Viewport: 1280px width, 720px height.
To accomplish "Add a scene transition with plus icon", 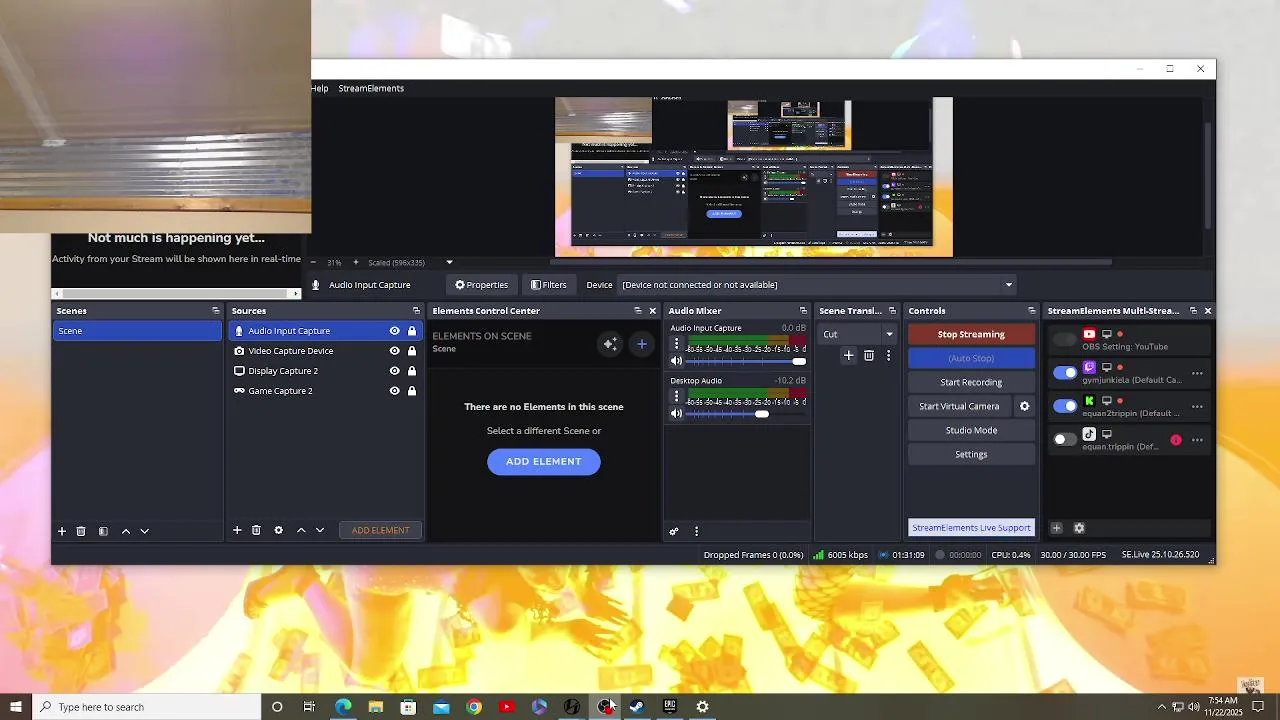I will click(x=848, y=355).
